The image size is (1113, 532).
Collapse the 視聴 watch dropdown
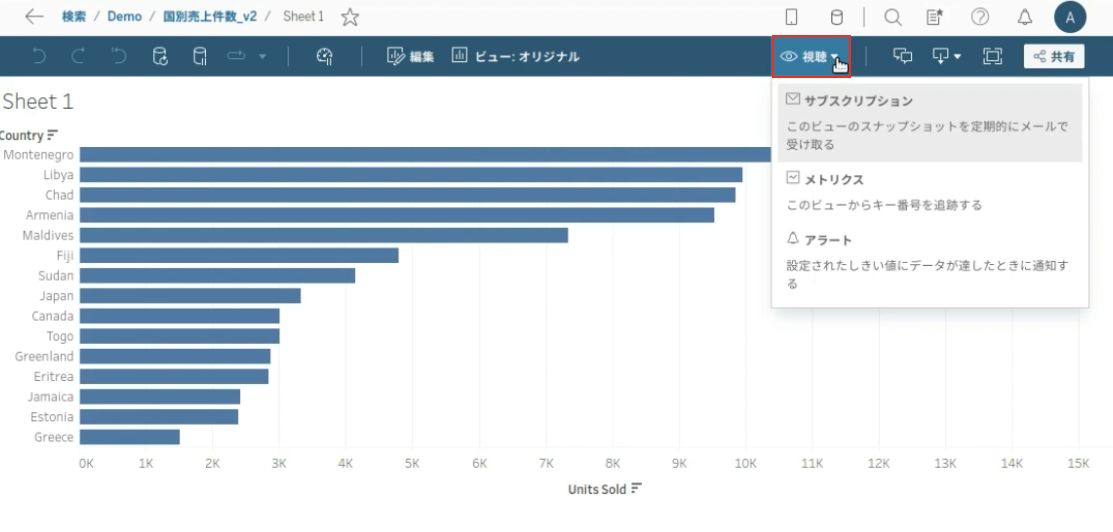pos(812,57)
